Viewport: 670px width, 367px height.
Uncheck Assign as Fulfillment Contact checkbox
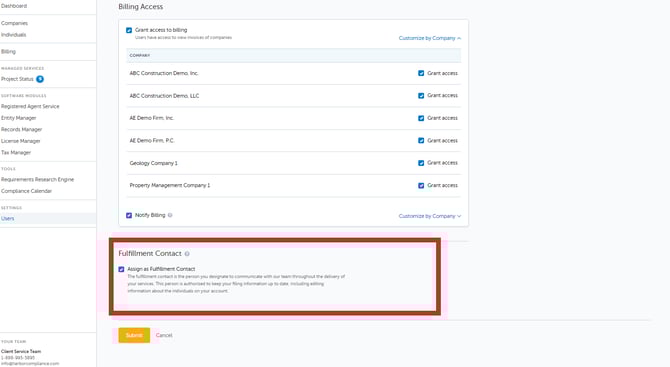point(121,269)
